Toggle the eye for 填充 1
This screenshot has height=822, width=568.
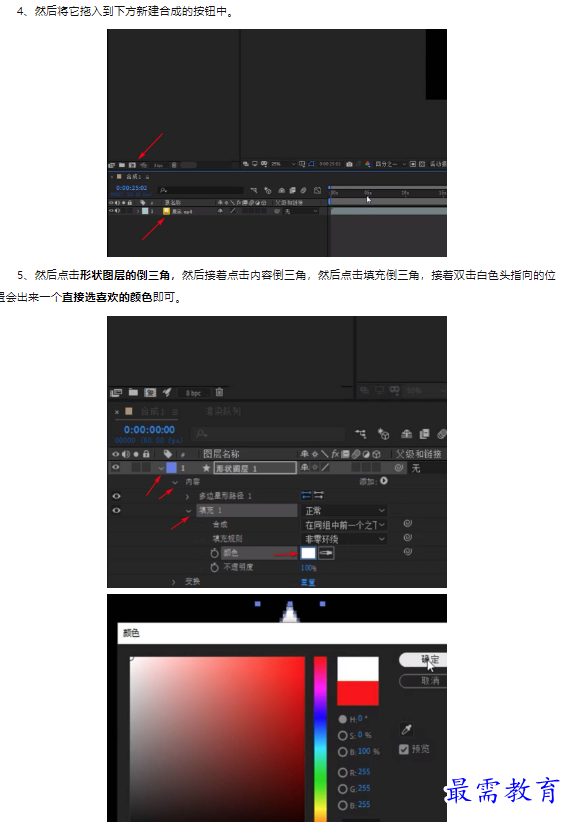pyautogui.click(x=116, y=510)
